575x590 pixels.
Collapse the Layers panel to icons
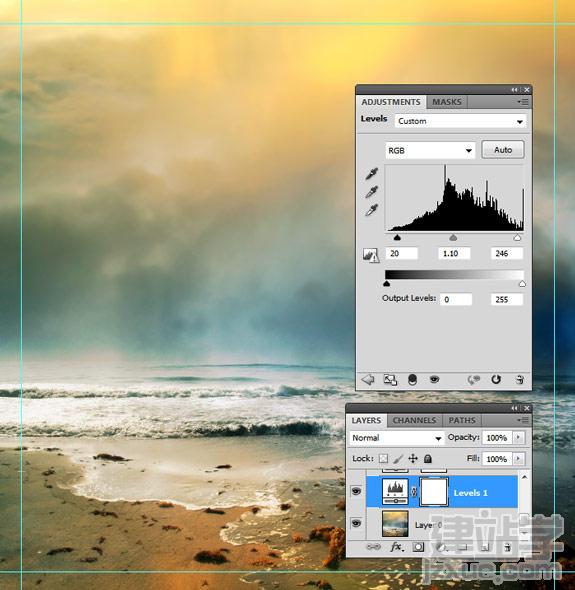pyautogui.click(x=514, y=408)
